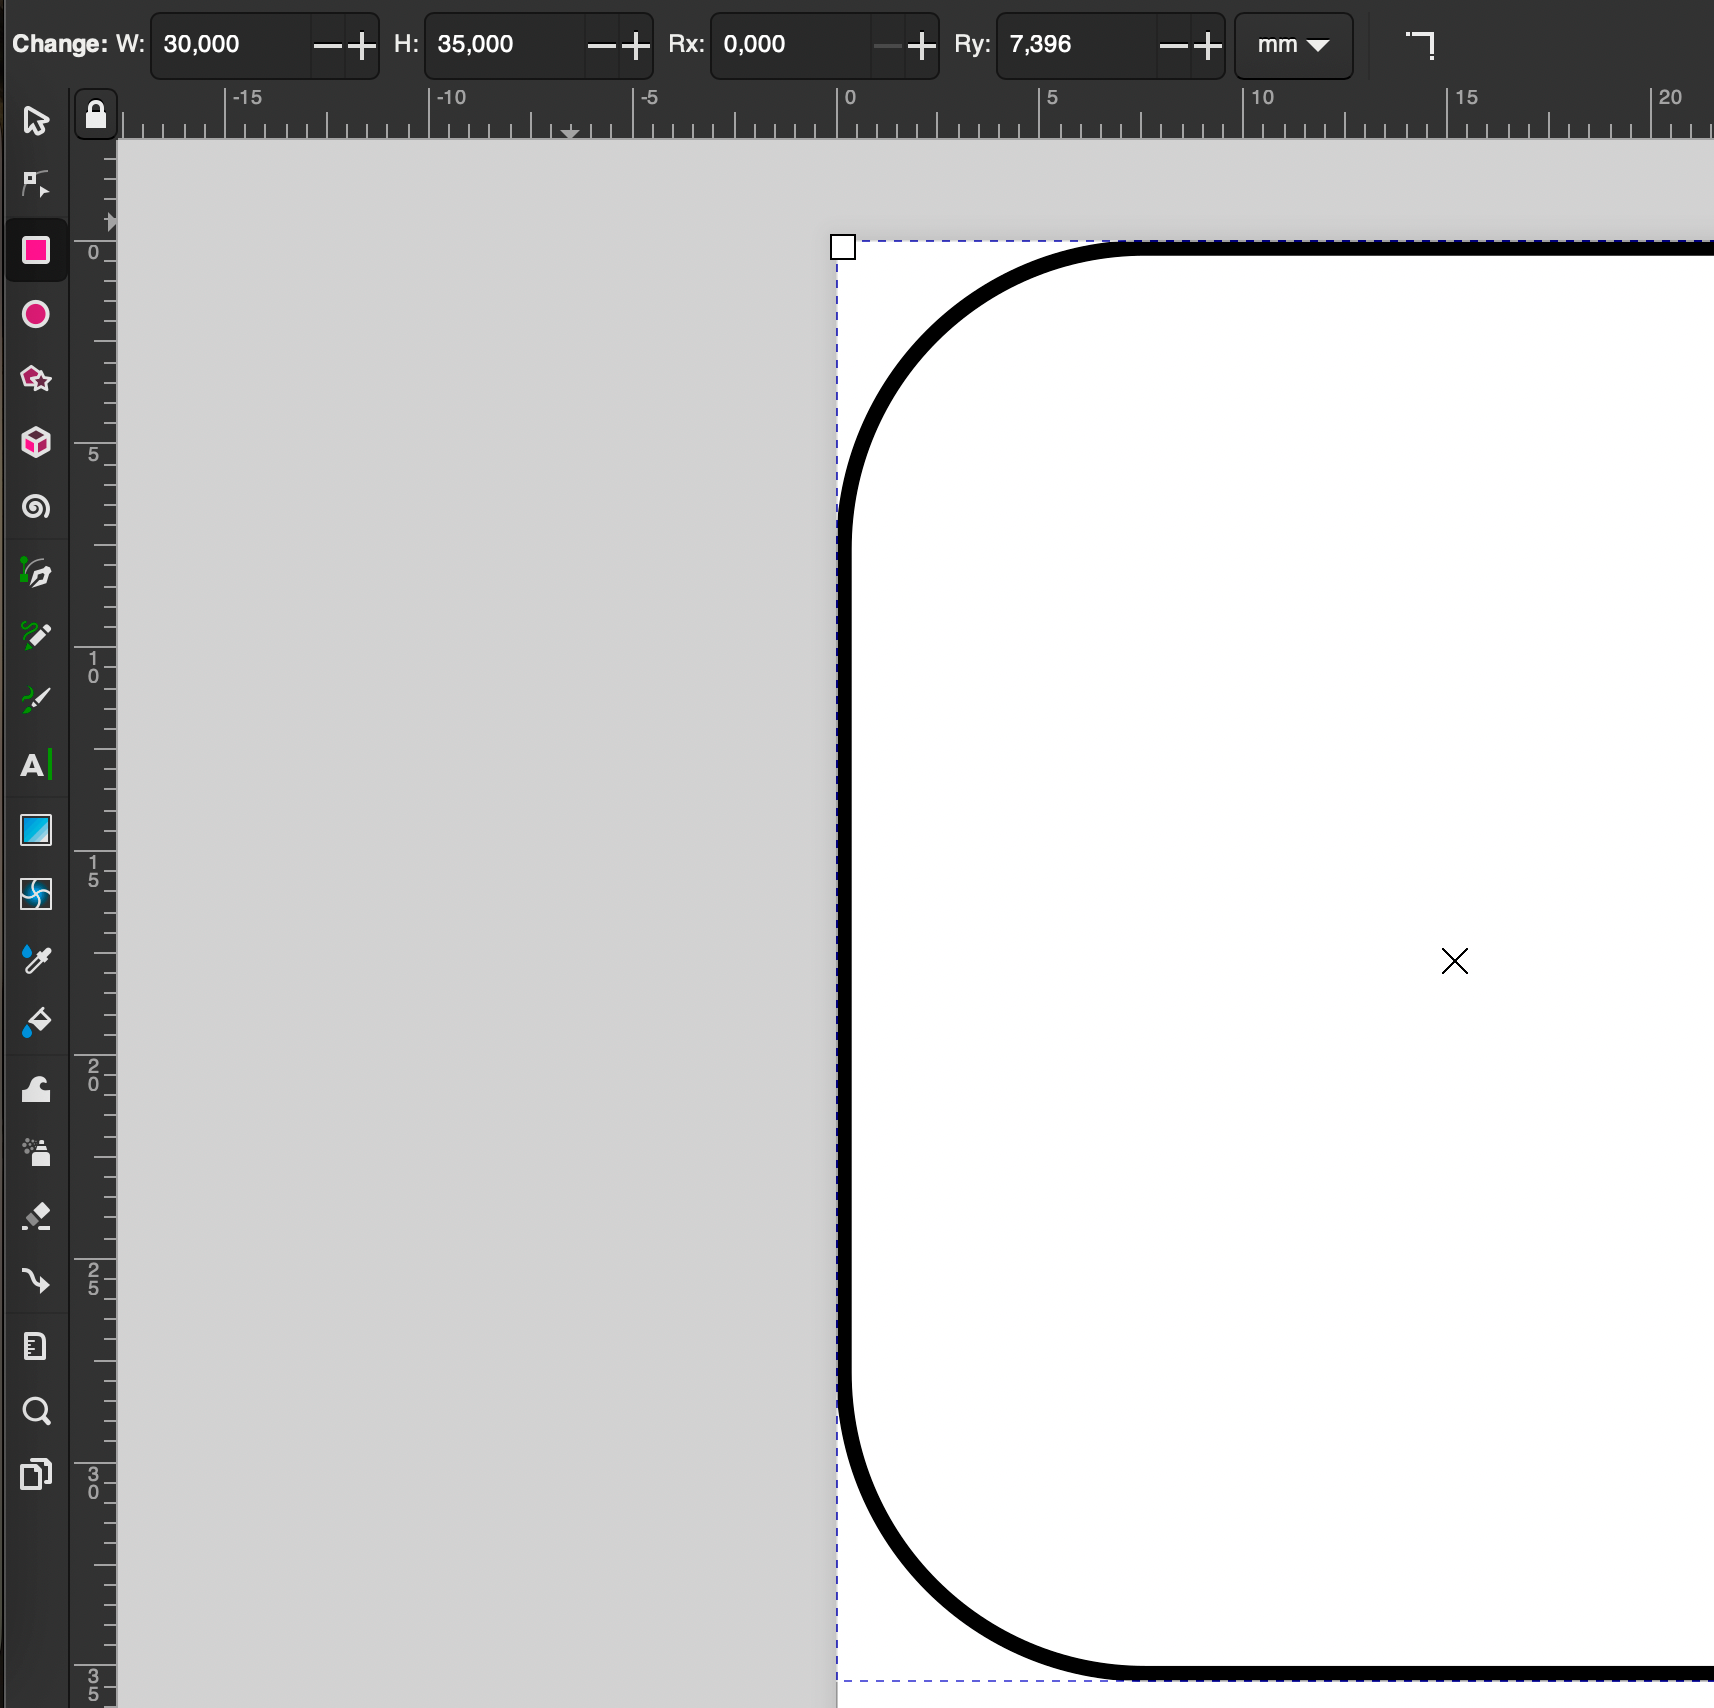The width and height of the screenshot is (1714, 1708).
Task: Click the X center marker in rectangle
Action: (1455, 961)
